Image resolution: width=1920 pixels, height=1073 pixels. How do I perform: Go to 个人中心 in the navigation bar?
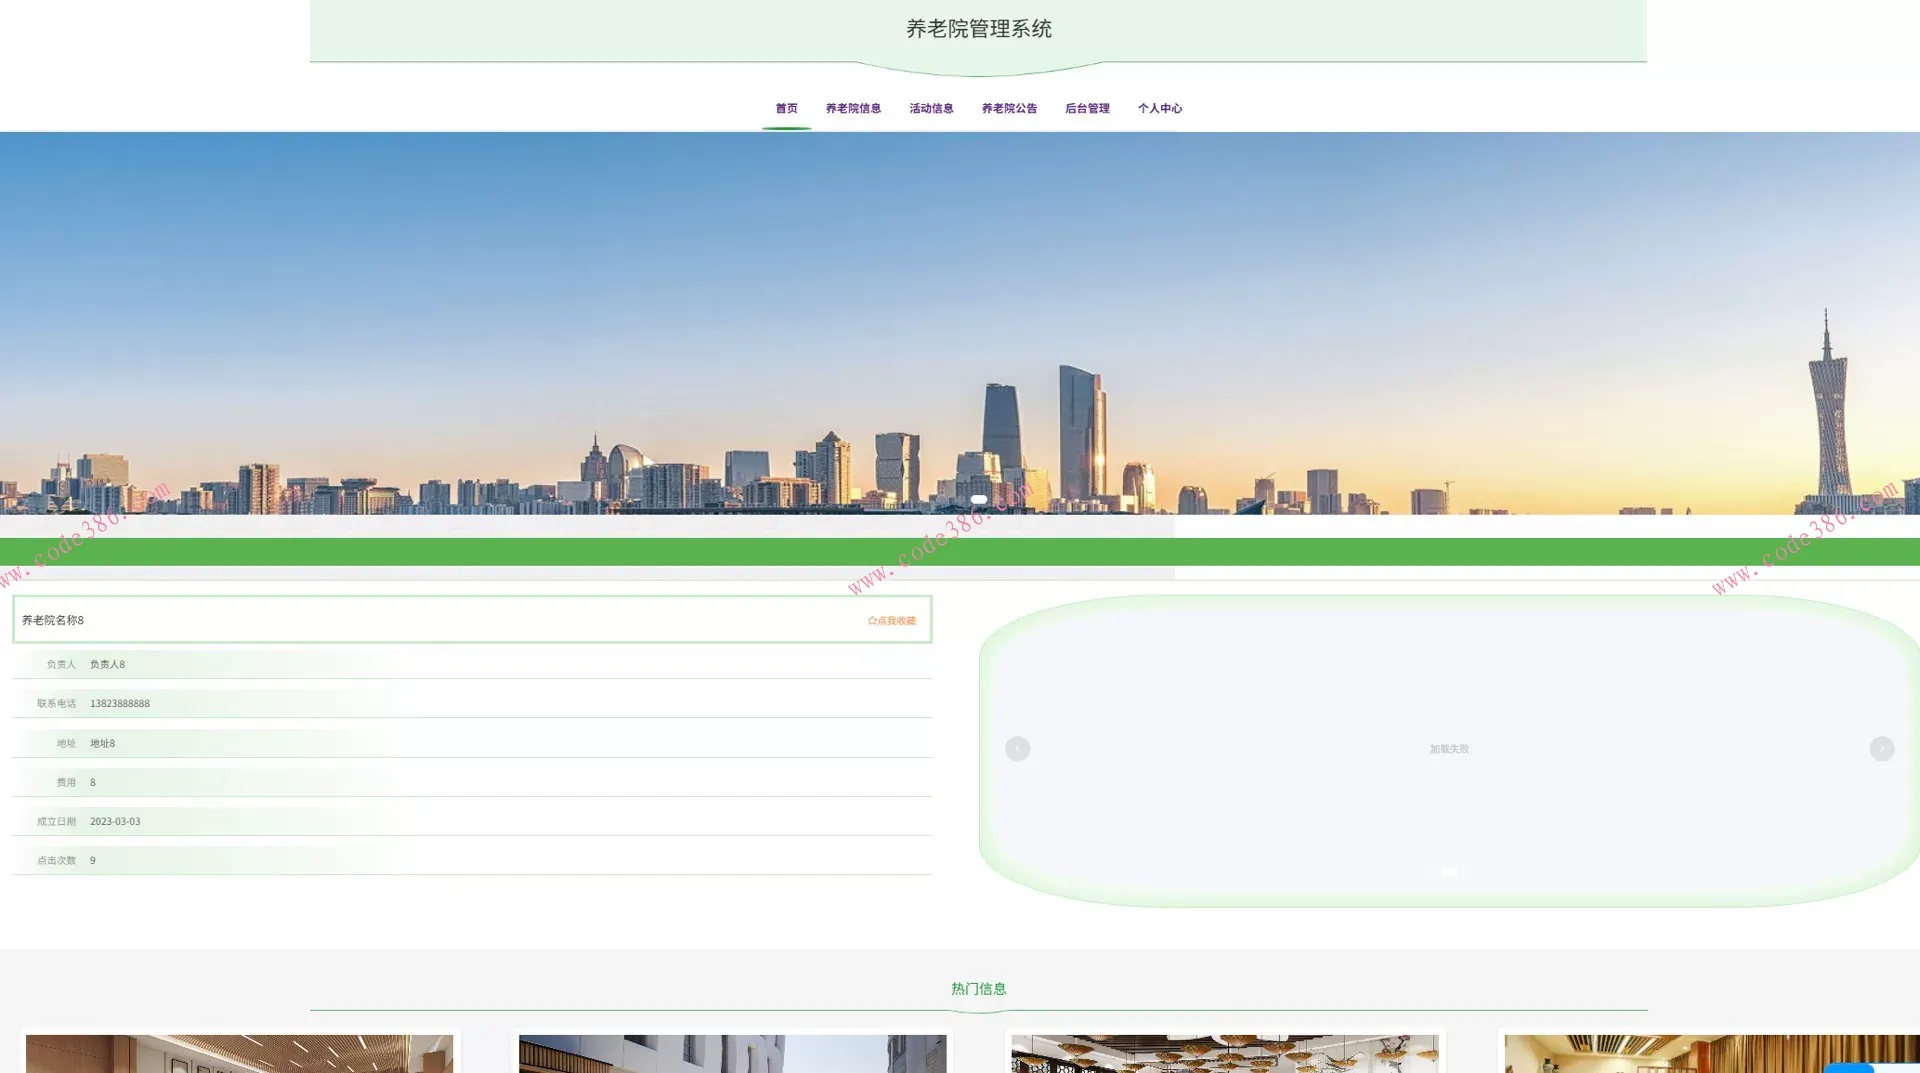pyautogui.click(x=1159, y=108)
